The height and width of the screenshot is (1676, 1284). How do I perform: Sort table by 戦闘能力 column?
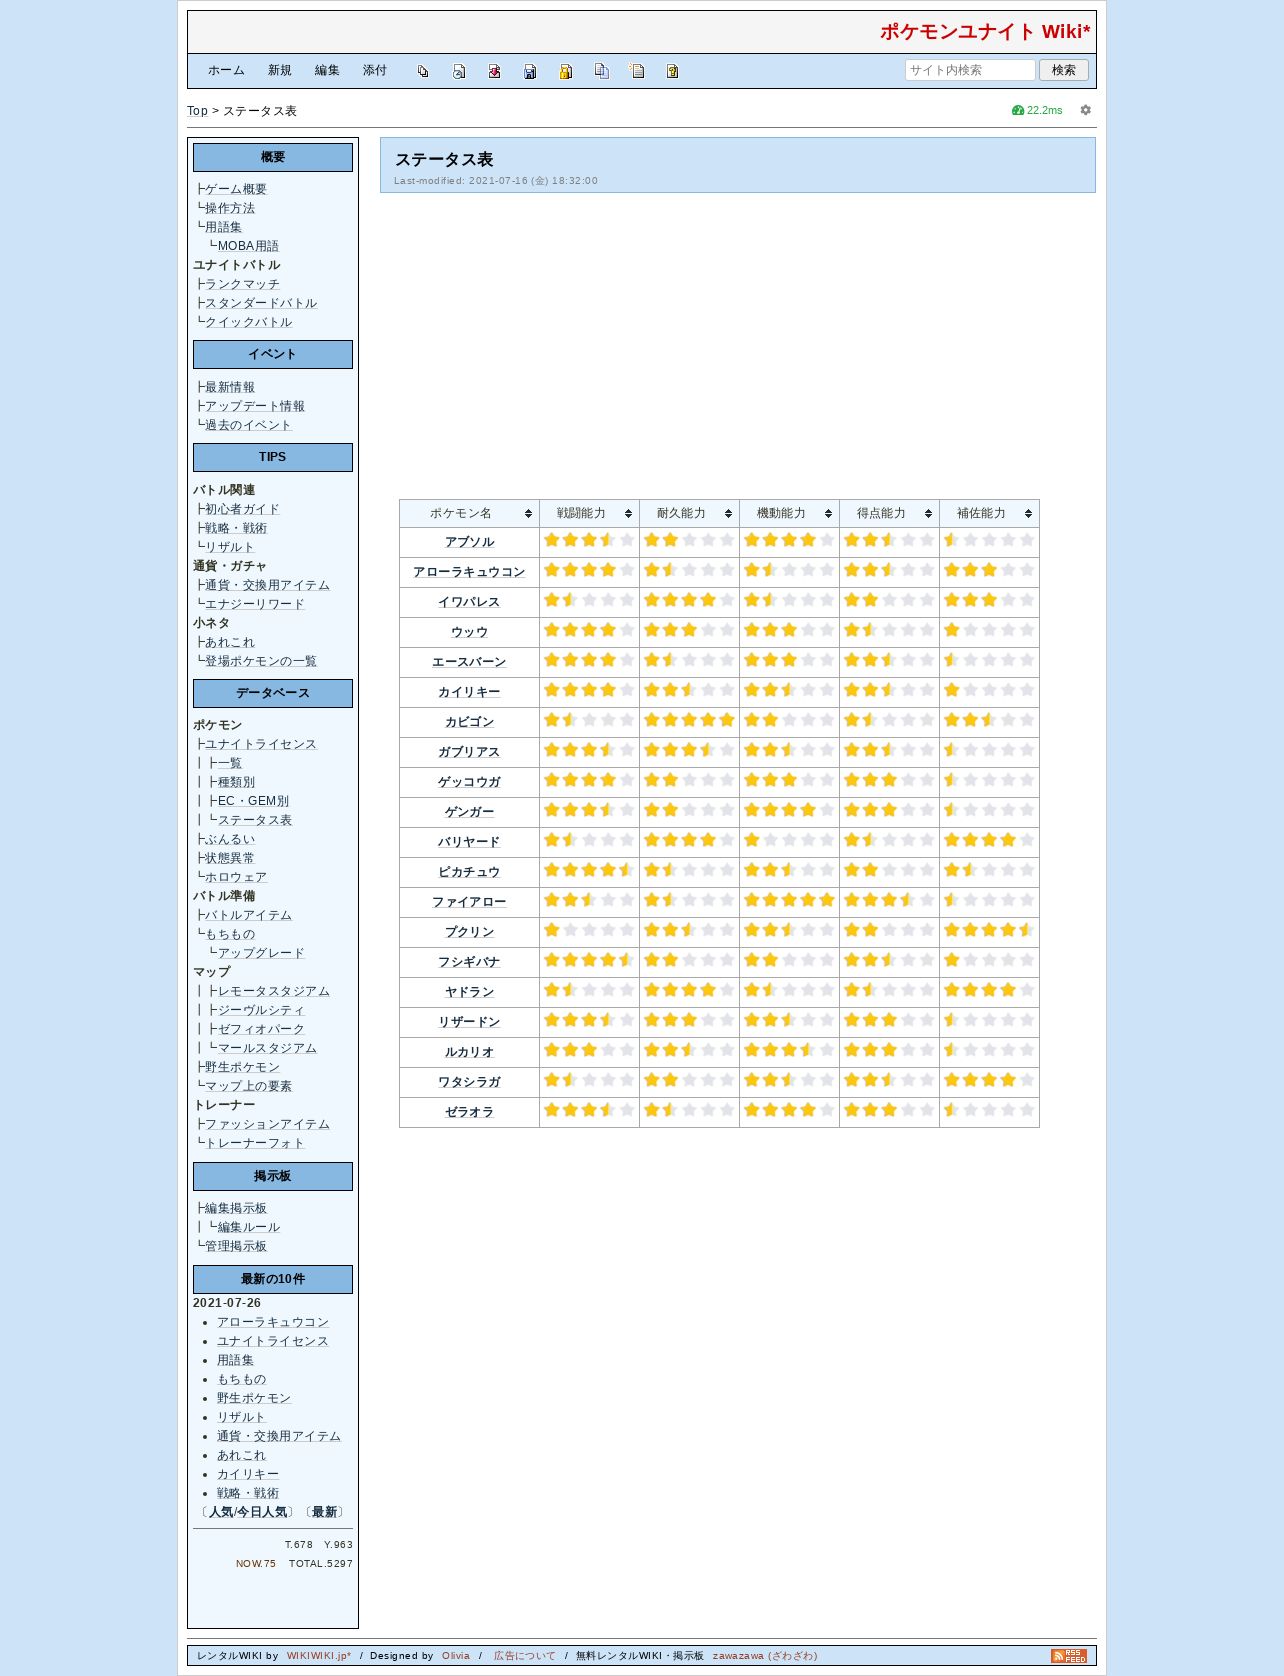[x=589, y=513]
